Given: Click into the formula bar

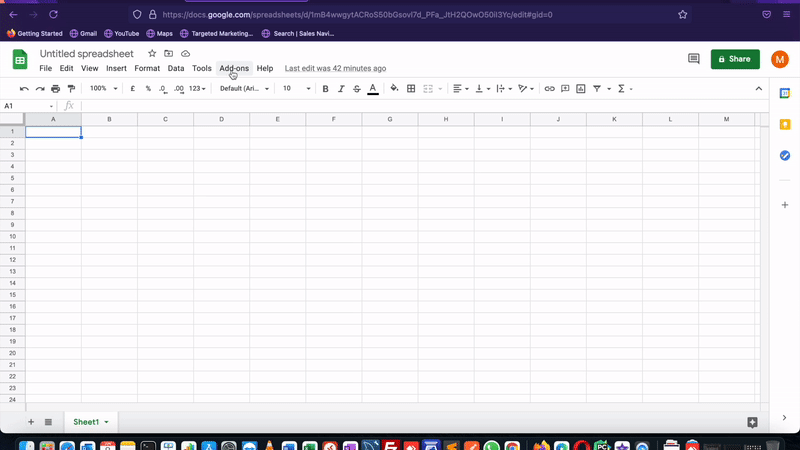Looking at the screenshot, I should (x=423, y=106).
